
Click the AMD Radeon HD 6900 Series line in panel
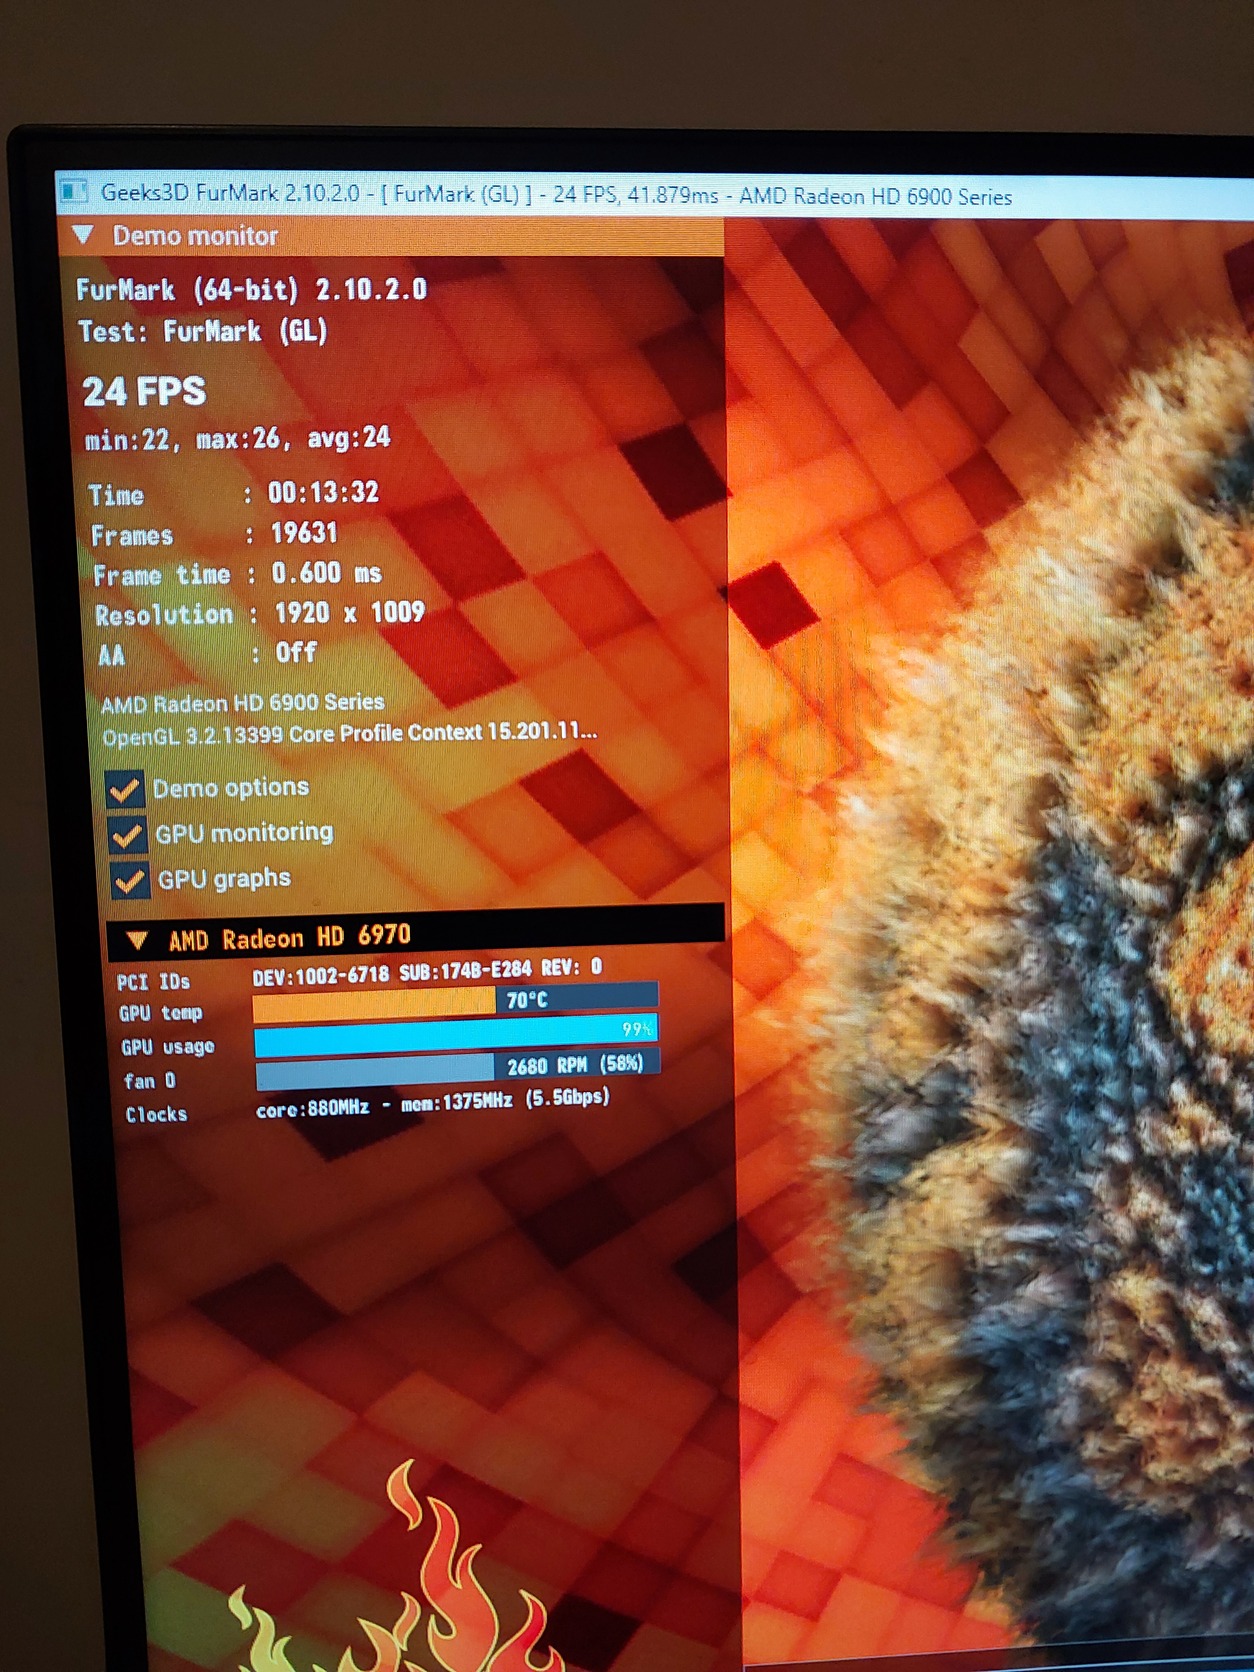(243, 703)
